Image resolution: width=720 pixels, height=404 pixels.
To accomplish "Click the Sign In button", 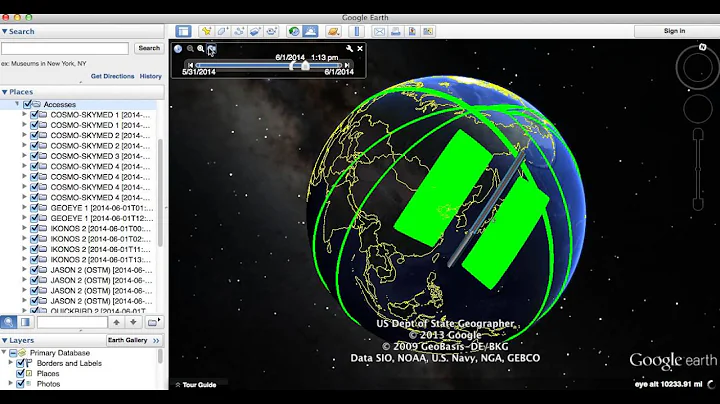I will (x=674, y=31).
